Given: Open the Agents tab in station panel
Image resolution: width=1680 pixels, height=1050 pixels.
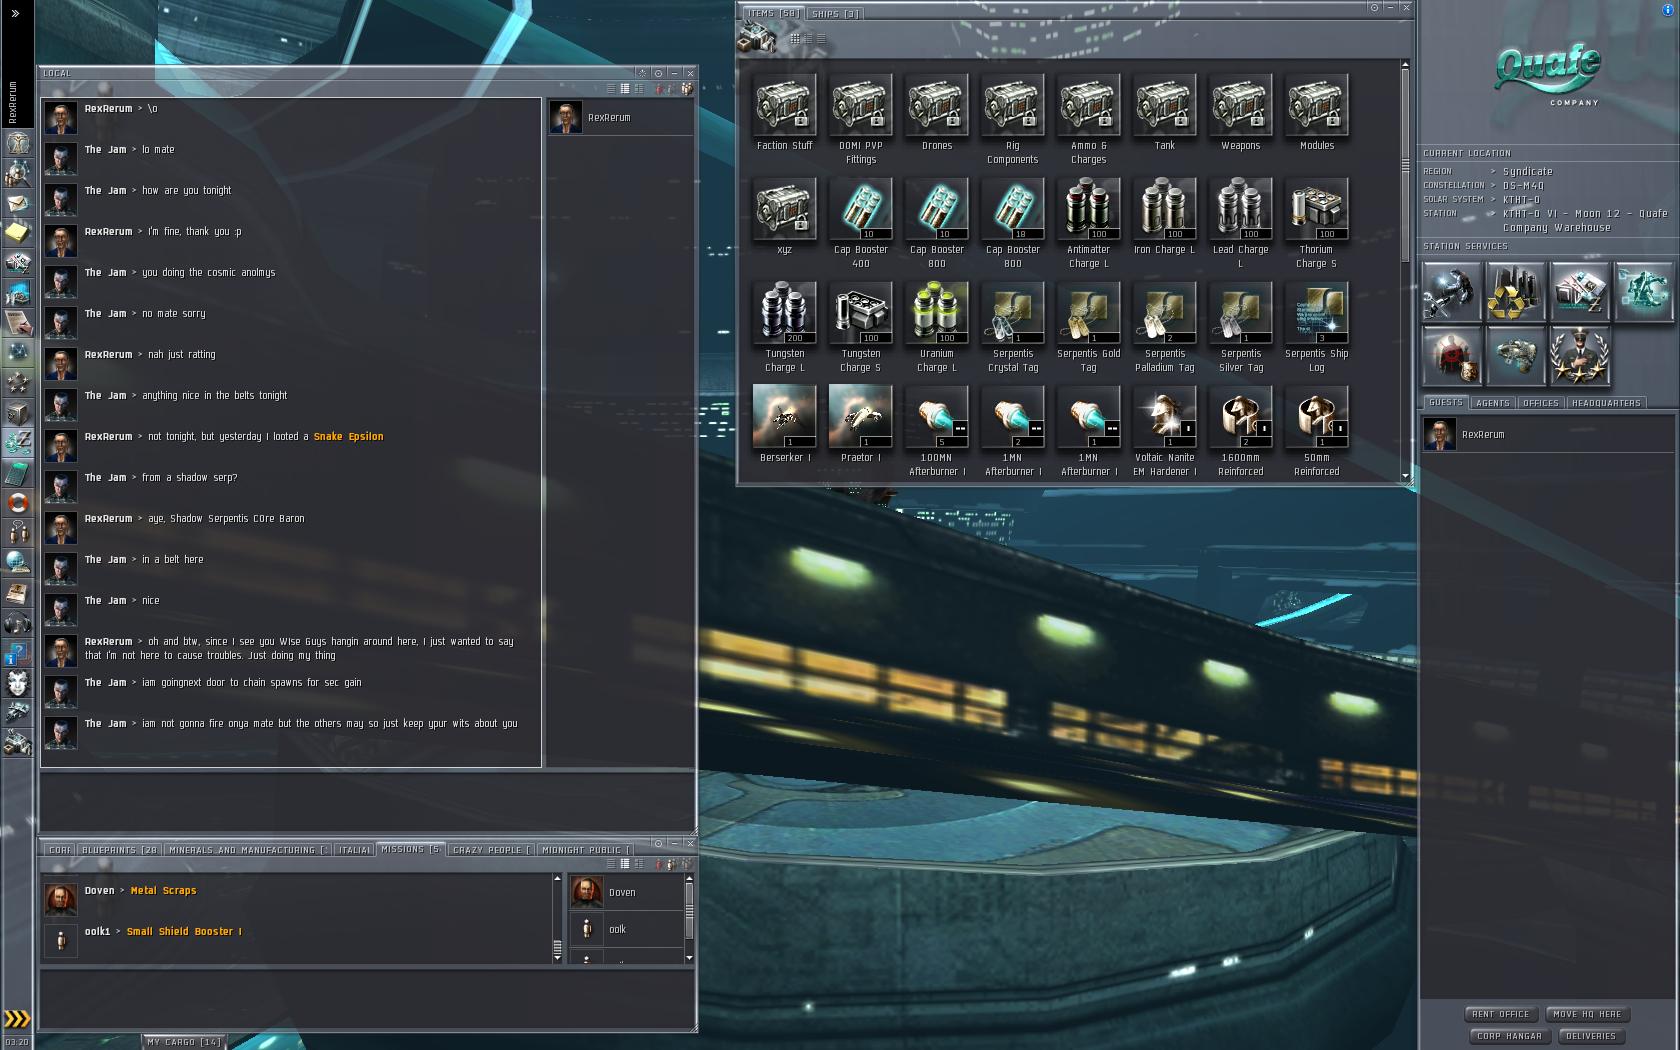Looking at the screenshot, I should (x=1492, y=403).
